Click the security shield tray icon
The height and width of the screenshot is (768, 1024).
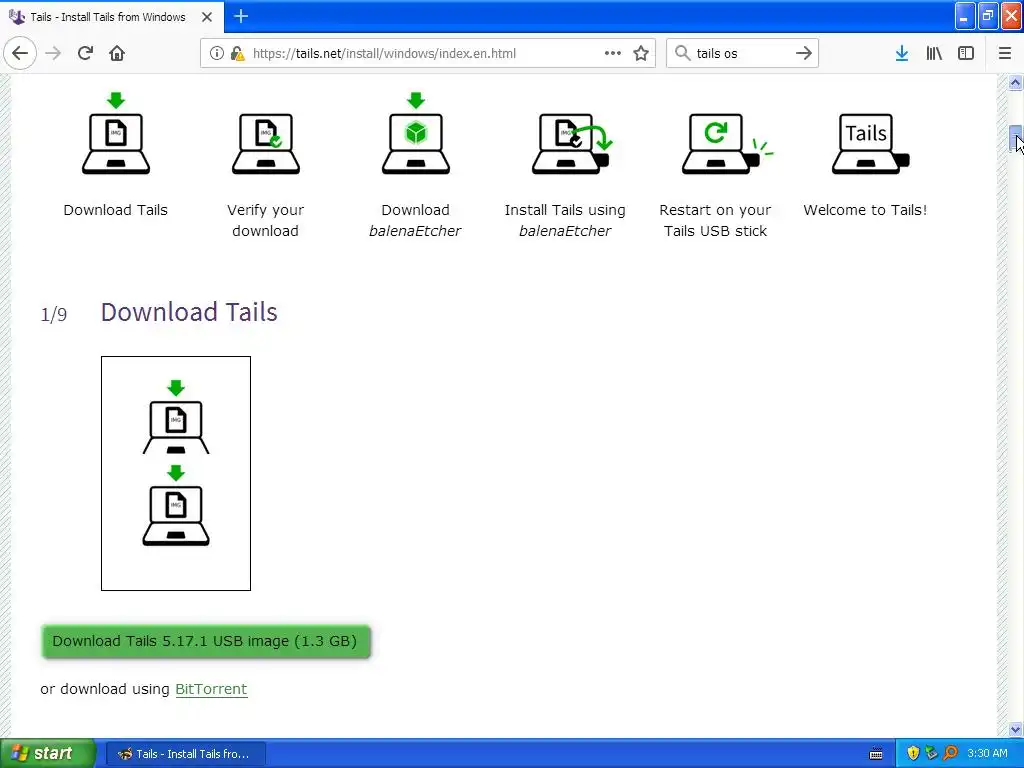coord(913,754)
